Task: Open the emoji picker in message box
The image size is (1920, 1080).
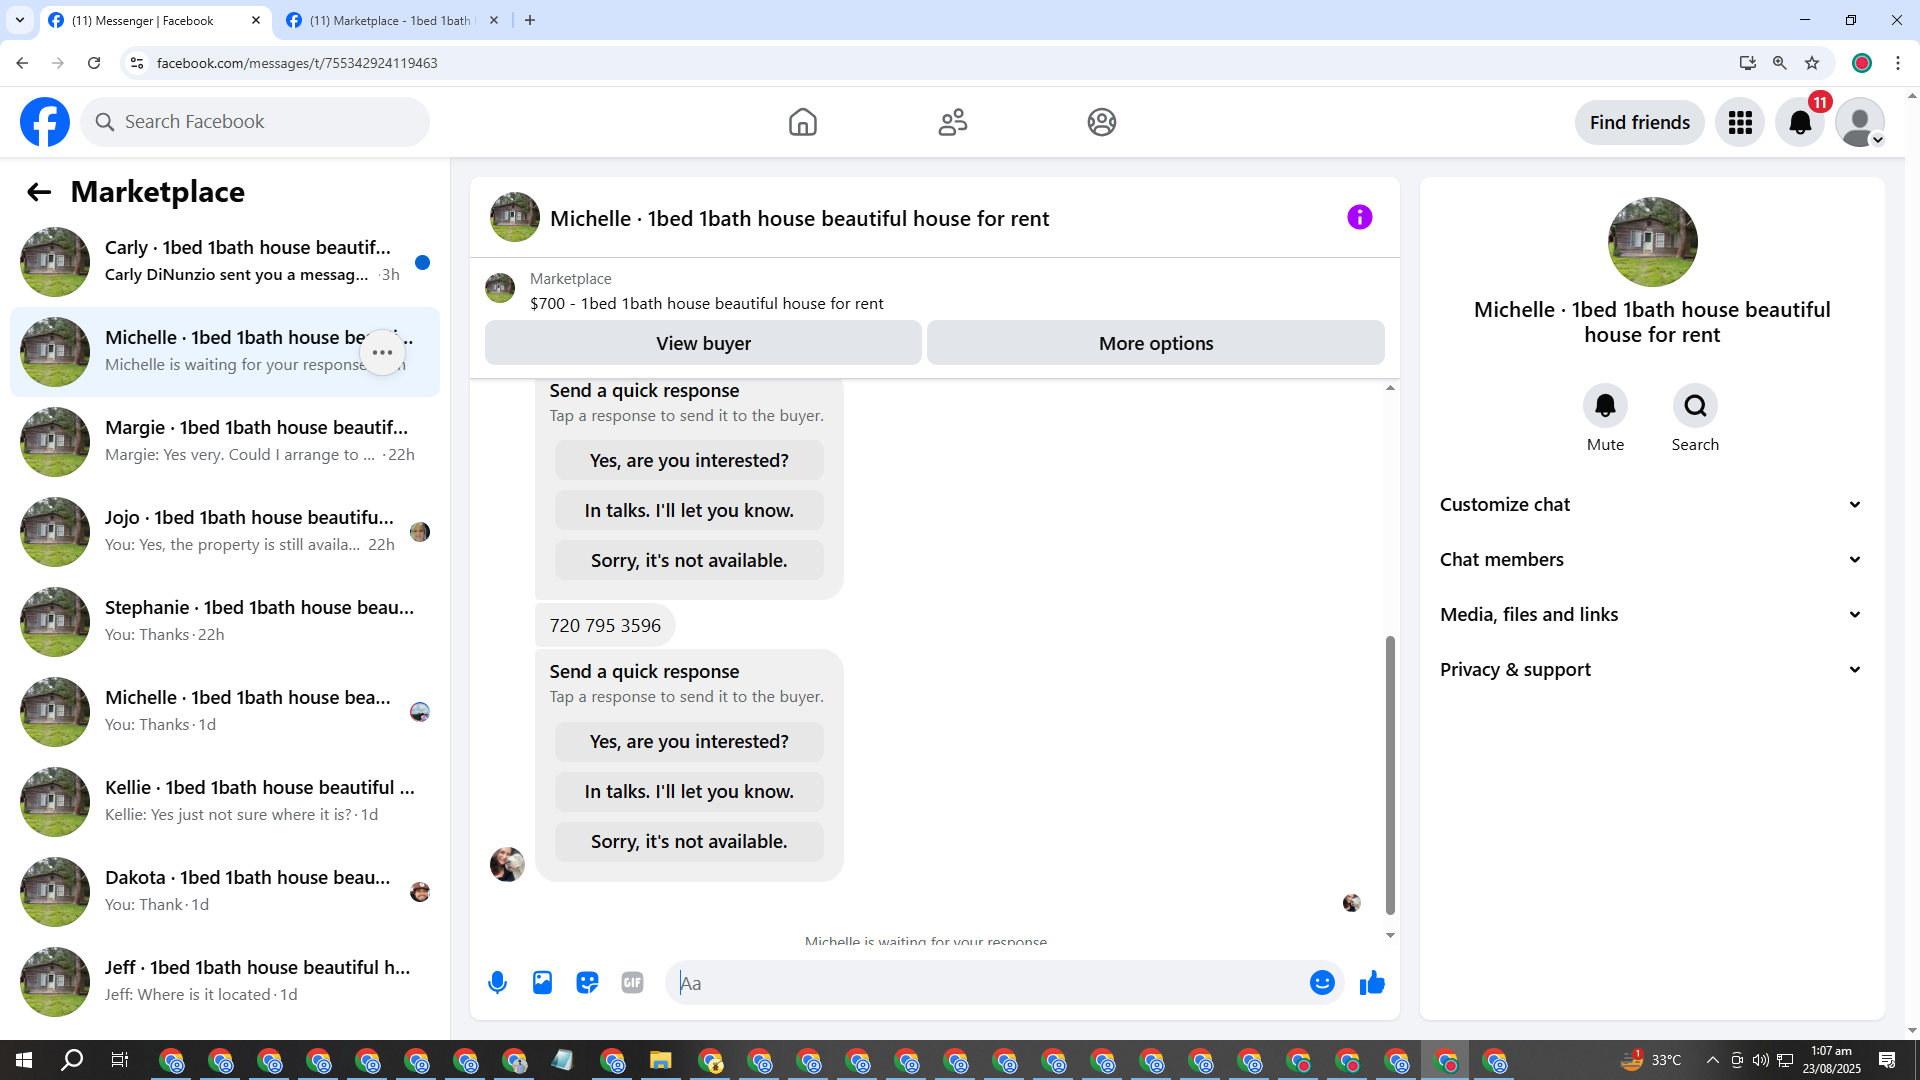Action: [1322, 983]
